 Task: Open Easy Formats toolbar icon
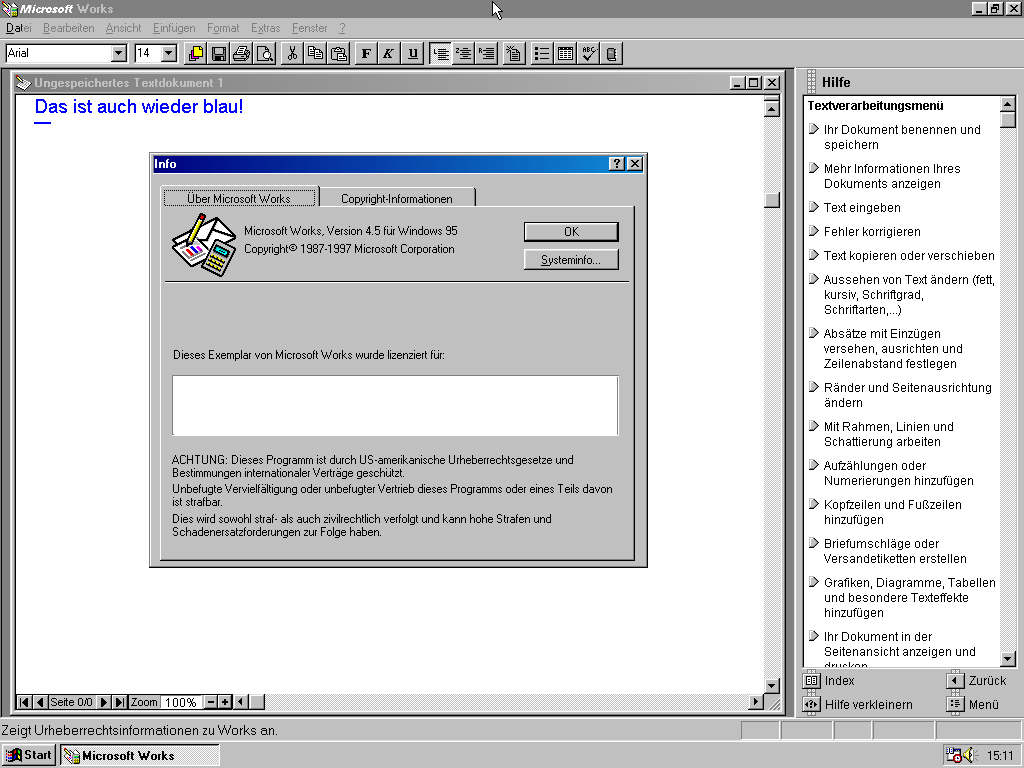(x=514, y=54)
